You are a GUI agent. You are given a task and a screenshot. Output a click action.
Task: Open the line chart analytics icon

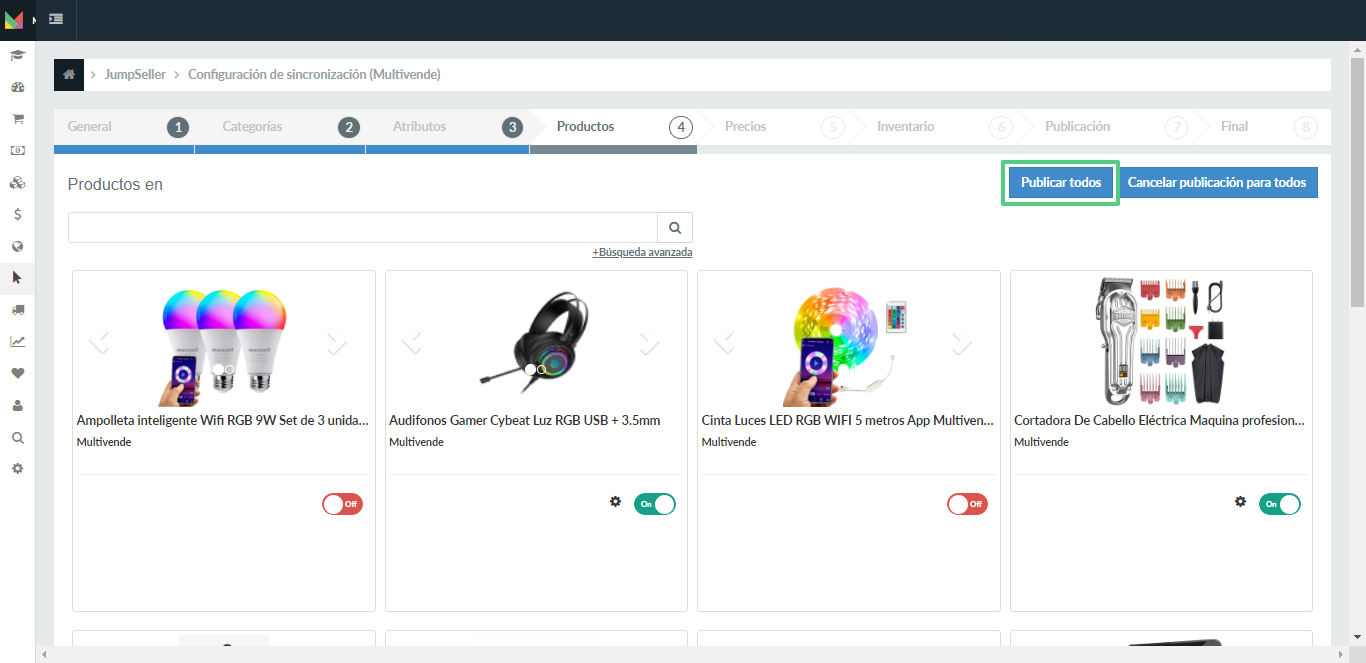(17, 341)
